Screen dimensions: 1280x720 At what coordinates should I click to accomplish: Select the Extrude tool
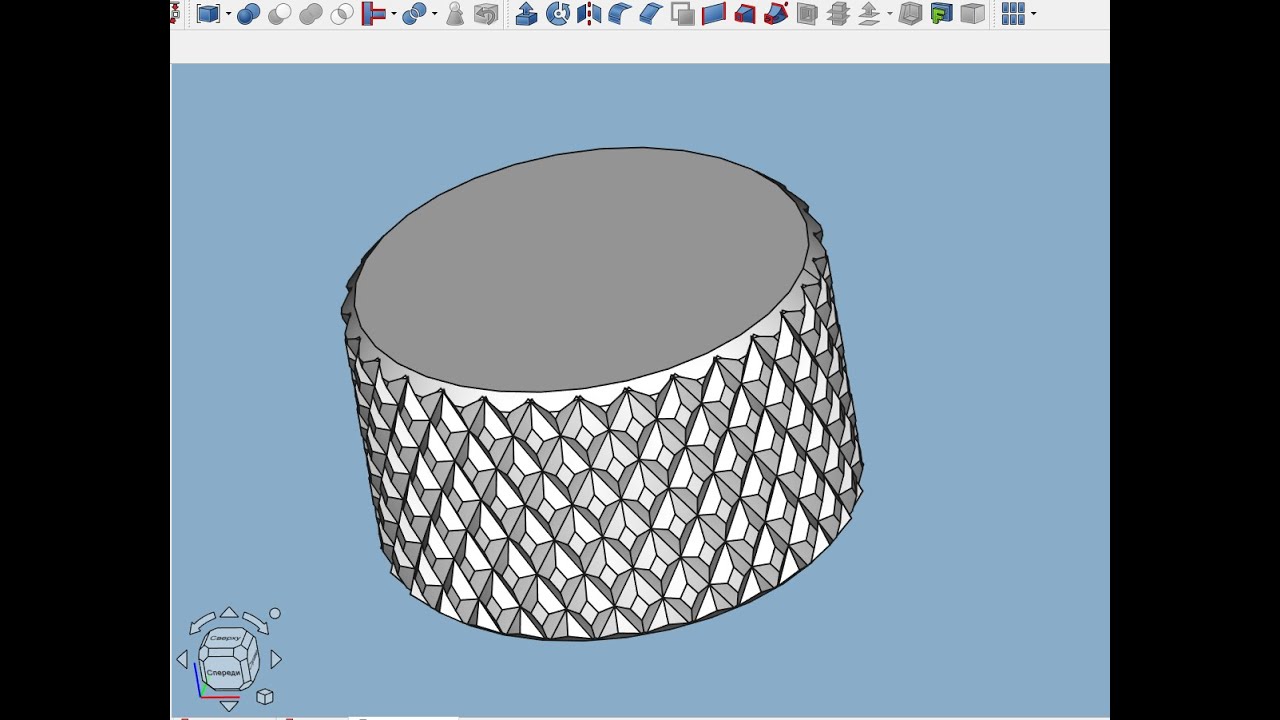click(x=527, y=13)
